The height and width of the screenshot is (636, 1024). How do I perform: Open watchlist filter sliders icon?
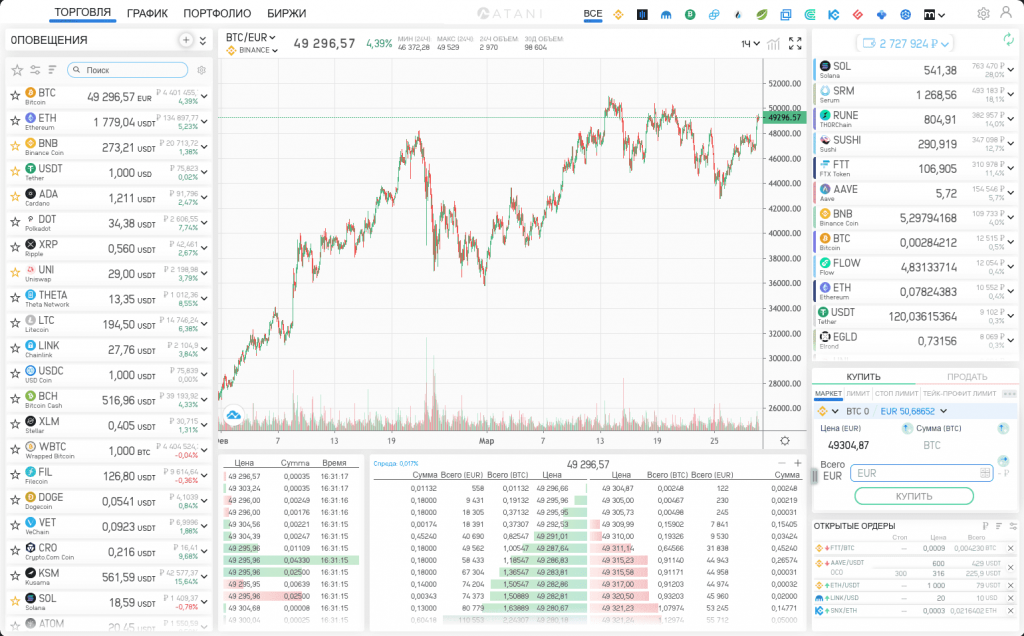pyautogui.click(x=35, y=70)
